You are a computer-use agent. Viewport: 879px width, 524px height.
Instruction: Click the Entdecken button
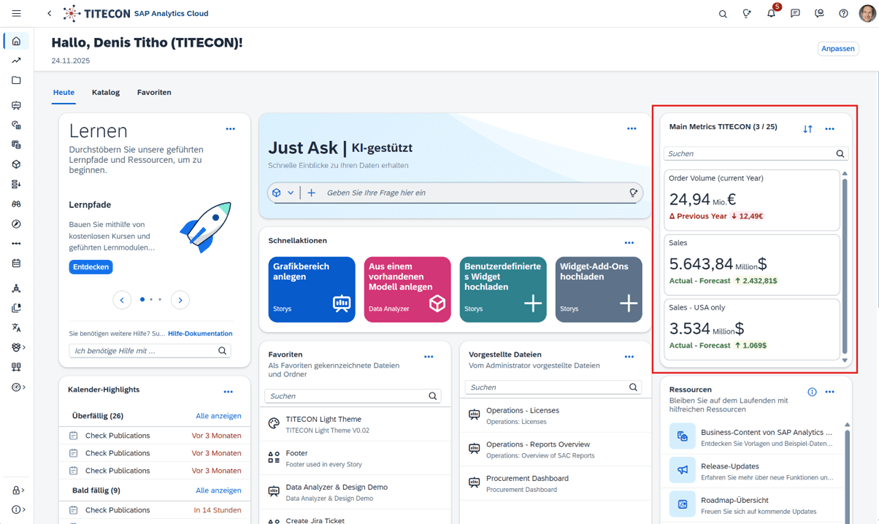(x=90, y=267)
